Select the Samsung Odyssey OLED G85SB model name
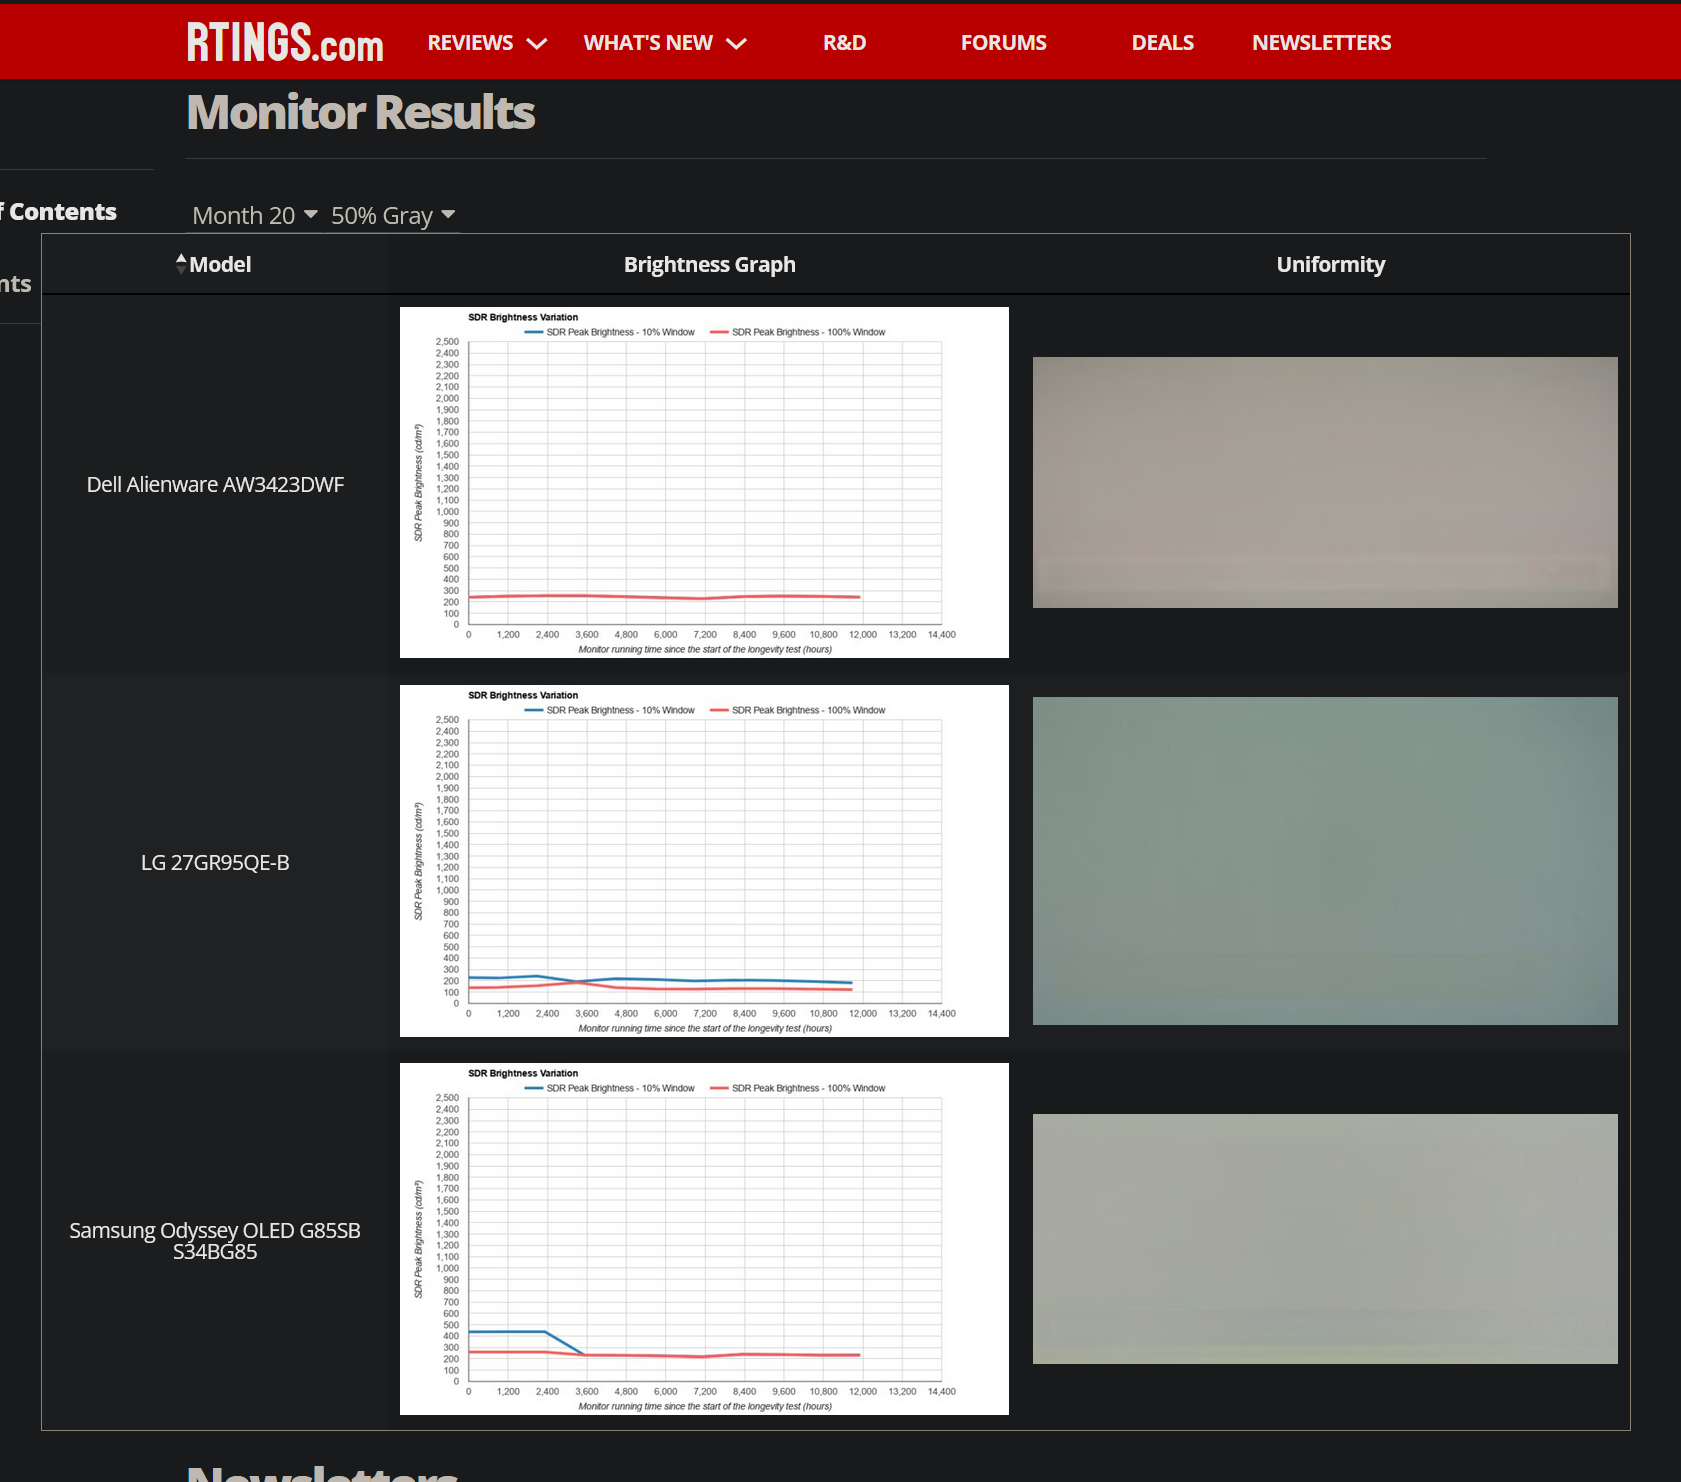The height and width of the screenshot is (1482, 1681). click(214, 1240)
